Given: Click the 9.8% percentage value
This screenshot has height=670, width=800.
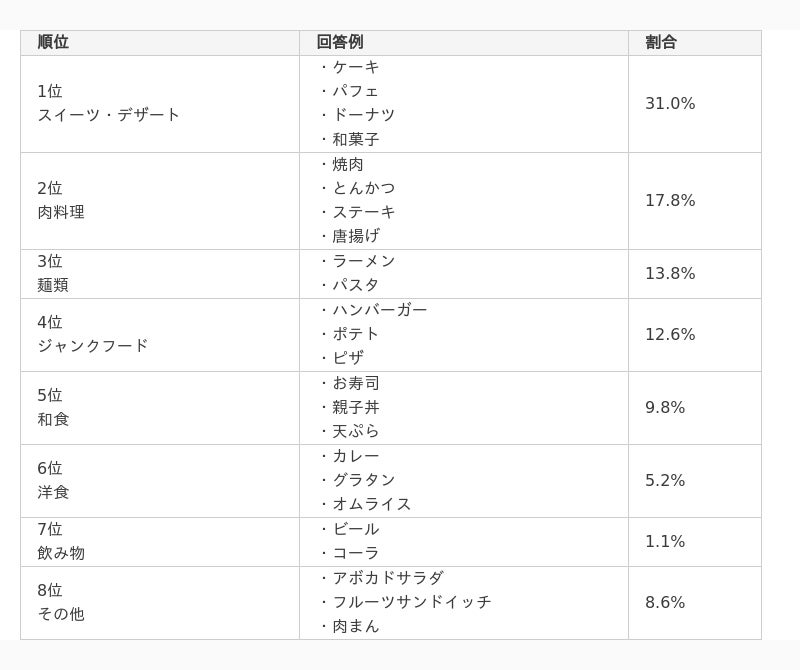Looking at the screenshot, I should (x=665, y=407).
